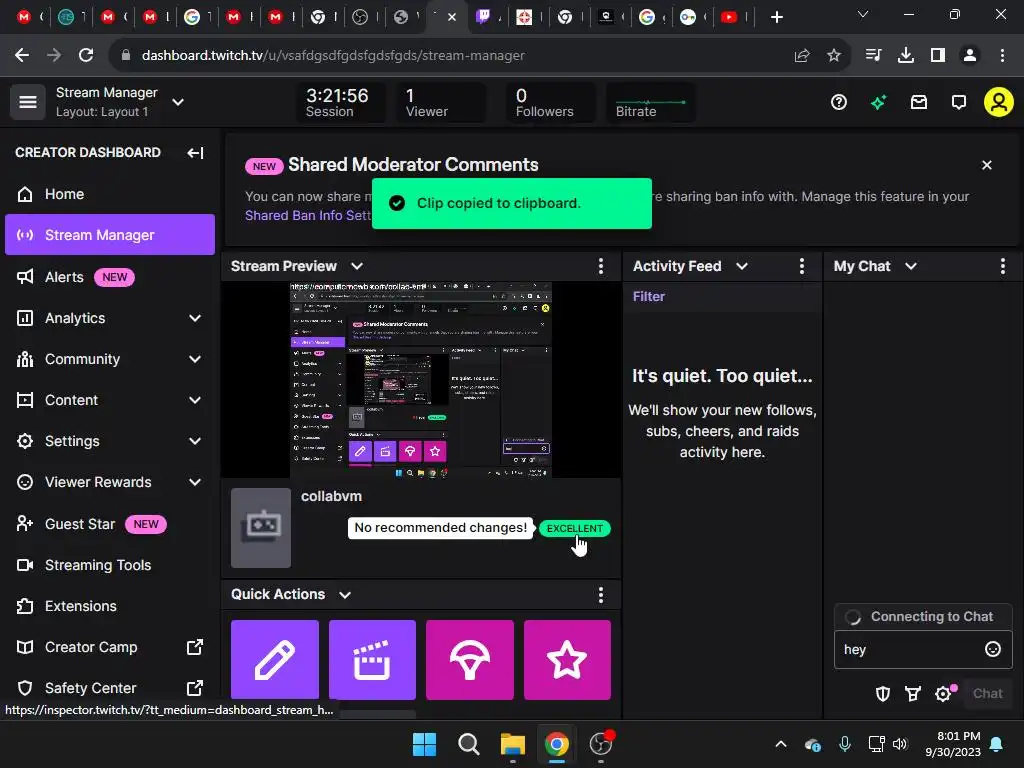Go to Home in sidebar
Screen dimensions: 1024x768
pos(110,194)
